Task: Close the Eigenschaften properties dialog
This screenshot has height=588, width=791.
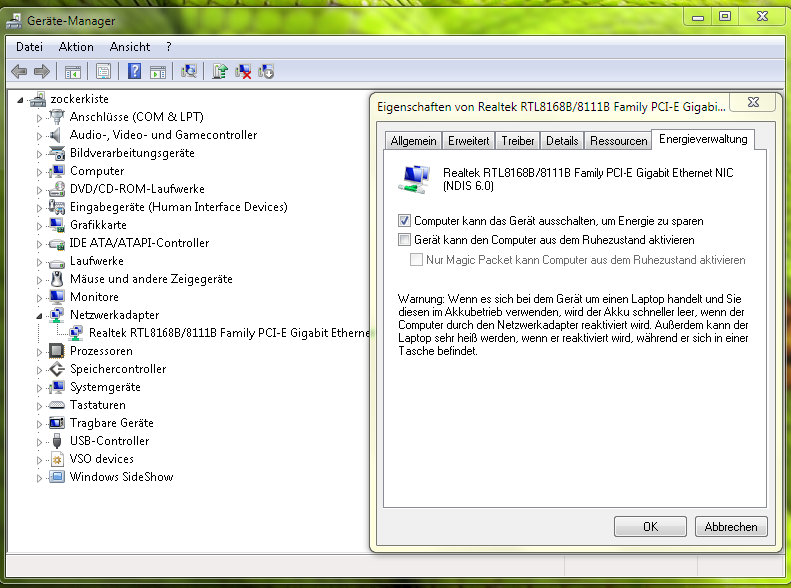Action: [x=753, y=102]
